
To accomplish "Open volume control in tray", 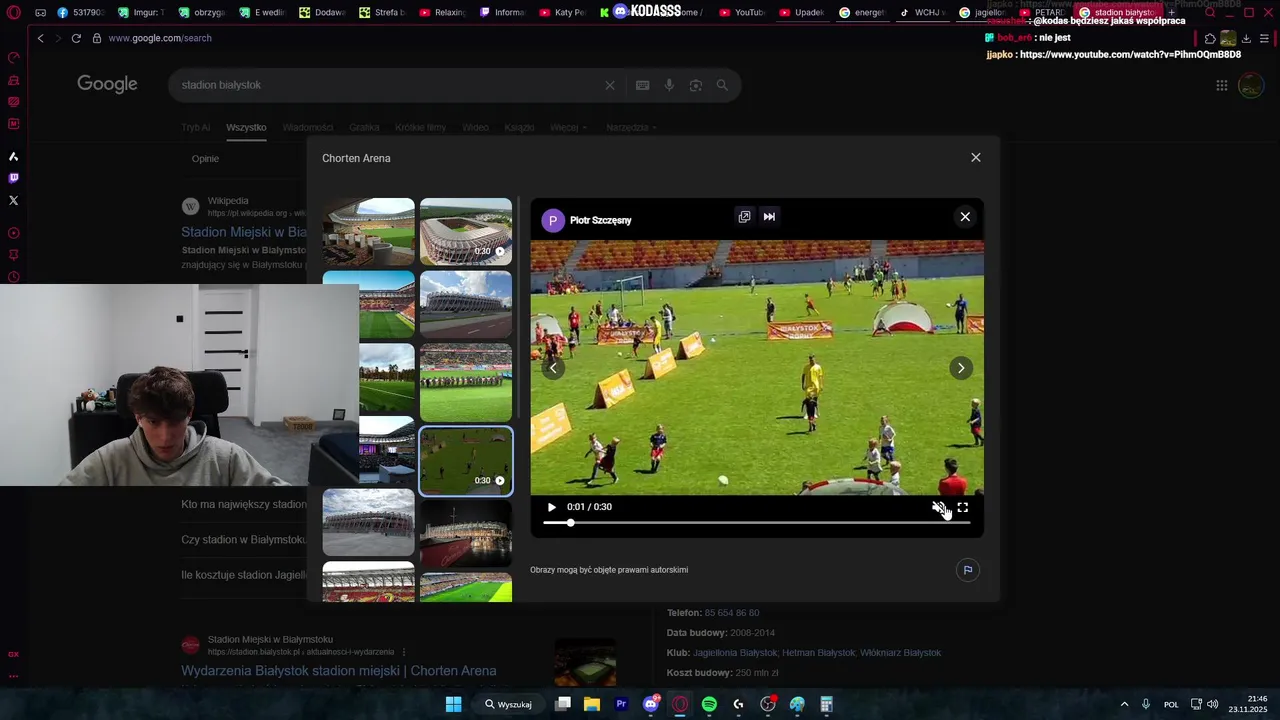I will point(1212,704).
